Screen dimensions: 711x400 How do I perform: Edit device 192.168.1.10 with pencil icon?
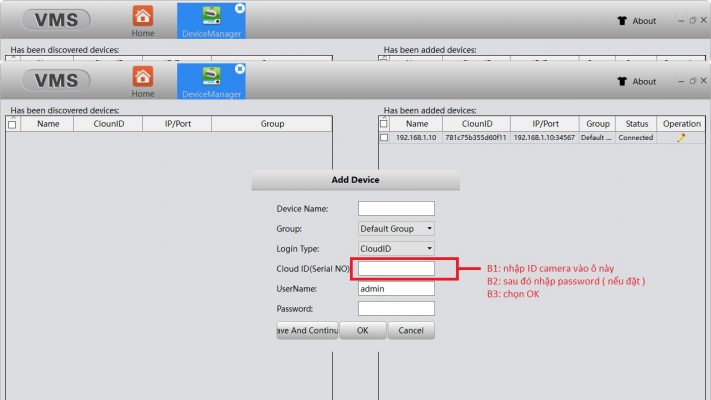click(x=681, y=138)
